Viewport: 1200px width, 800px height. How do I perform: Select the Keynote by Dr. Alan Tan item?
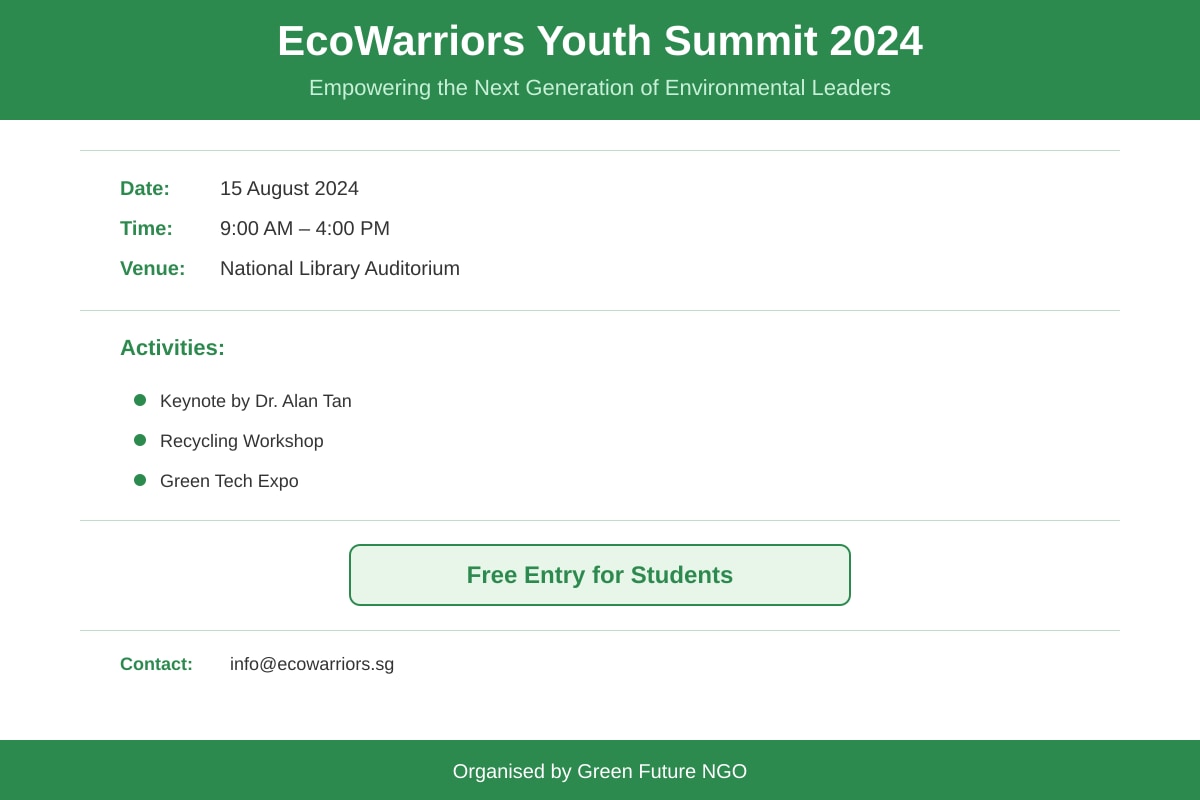(x=256, y=401)
